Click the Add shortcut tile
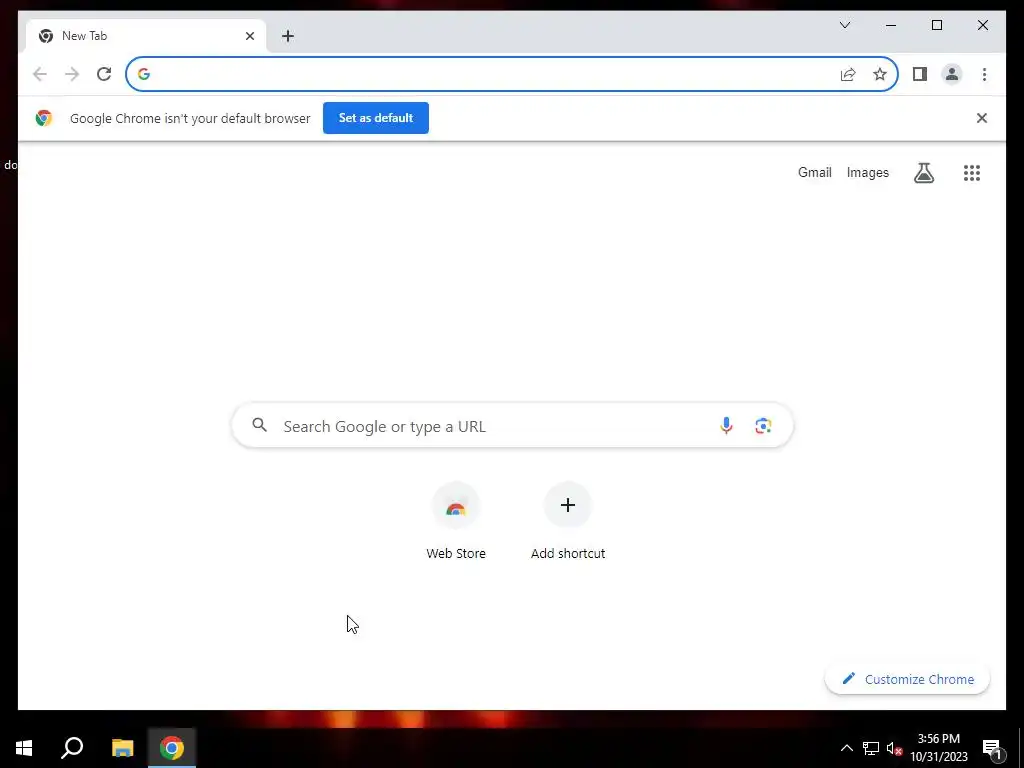The height and width of the screenshot is (768, 1024). [x=568, y=521]
